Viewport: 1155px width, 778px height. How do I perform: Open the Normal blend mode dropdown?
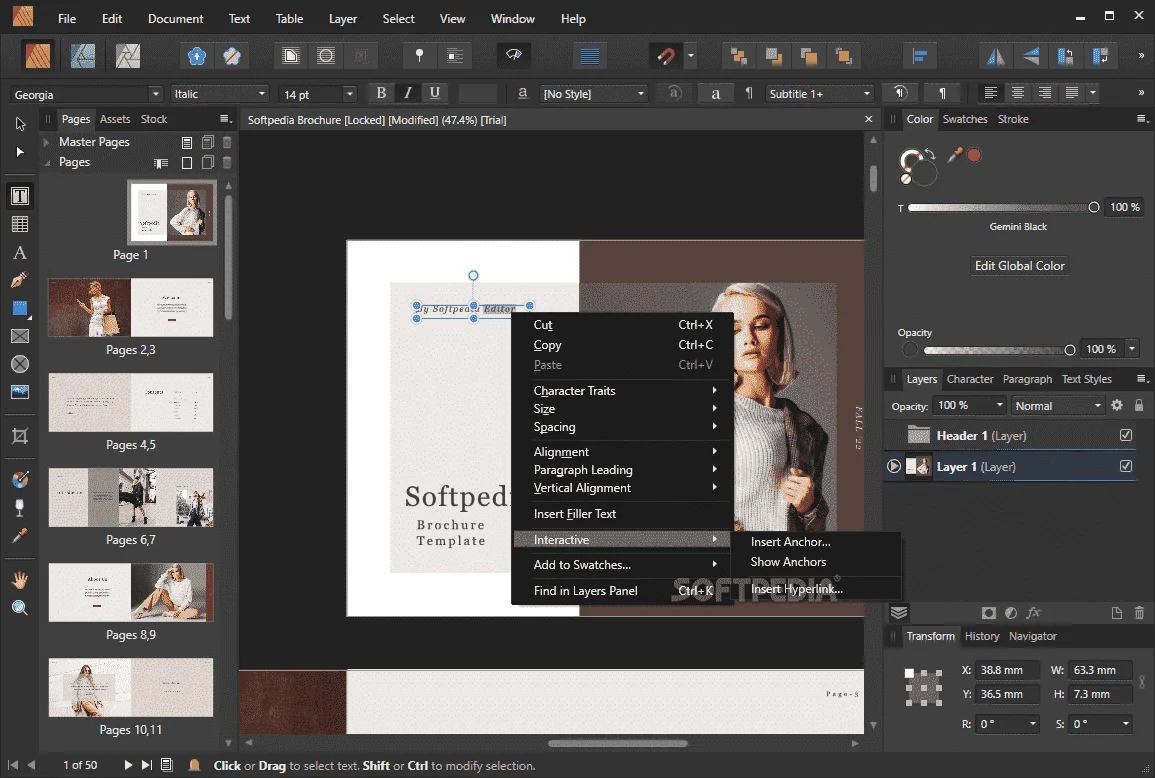(x=1057, y=406)
